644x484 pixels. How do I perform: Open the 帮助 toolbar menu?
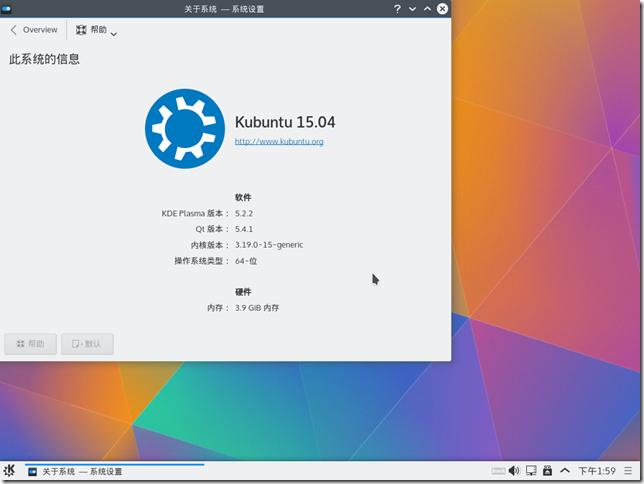pyautogui.click(x=97, y=30)
